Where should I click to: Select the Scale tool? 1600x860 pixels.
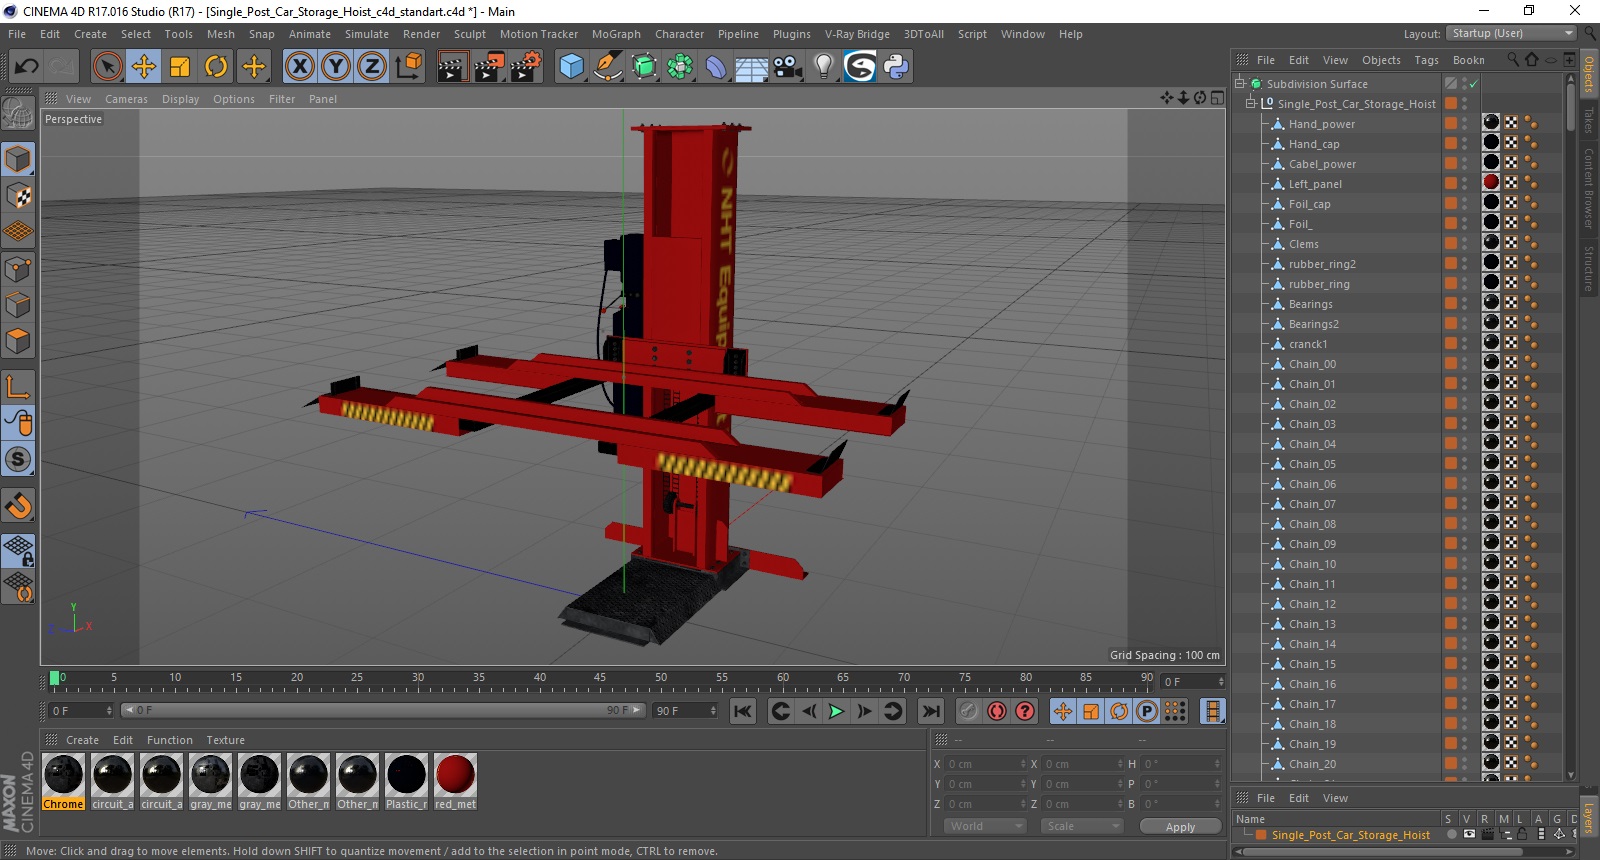[180, 67]
